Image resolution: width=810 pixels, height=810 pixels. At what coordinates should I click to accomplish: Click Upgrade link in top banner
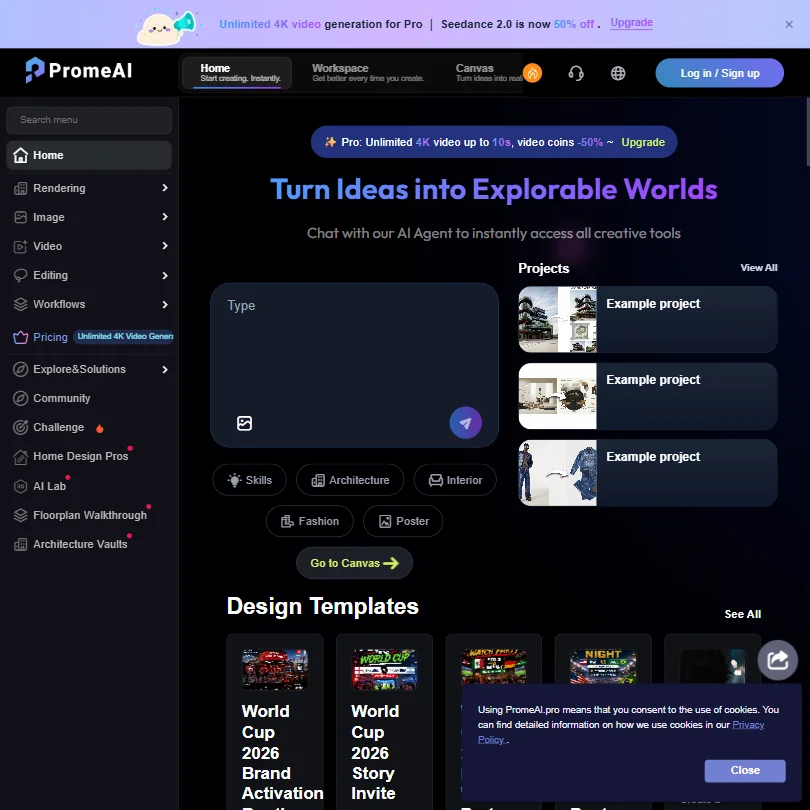pyautogui.click(x=631, y=23)
